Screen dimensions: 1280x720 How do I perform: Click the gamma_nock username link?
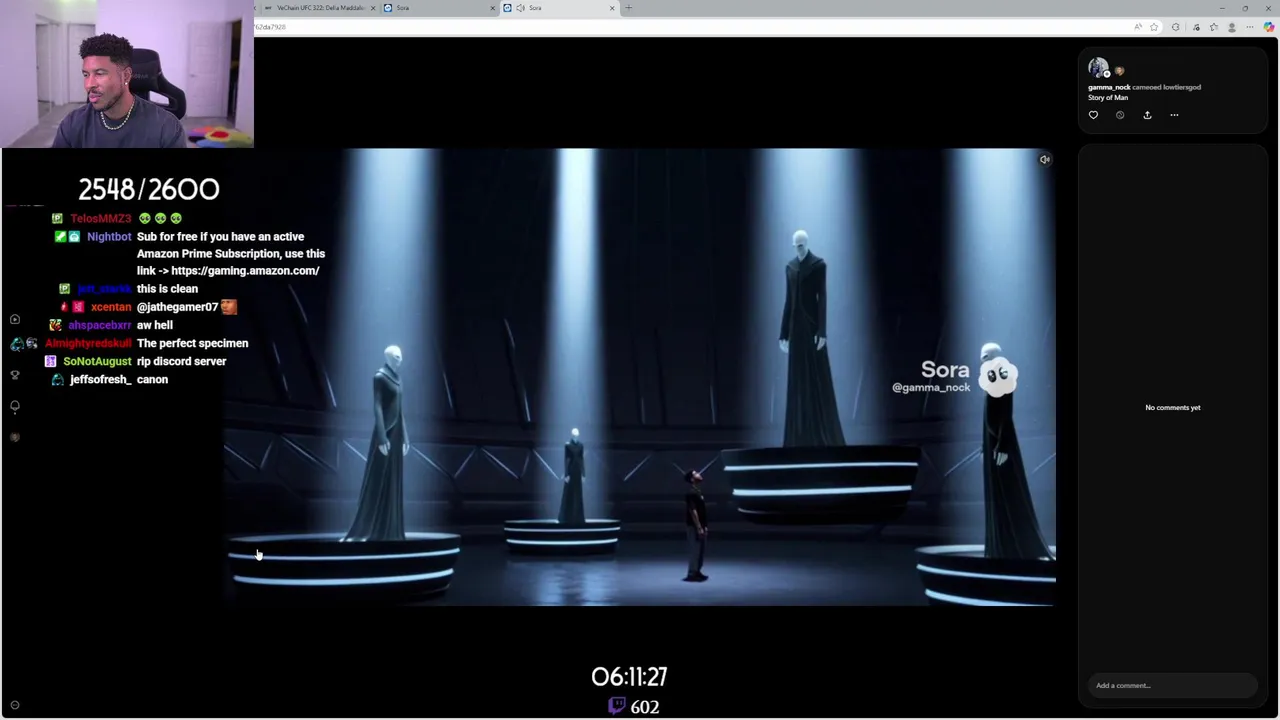coord(1109,87)
